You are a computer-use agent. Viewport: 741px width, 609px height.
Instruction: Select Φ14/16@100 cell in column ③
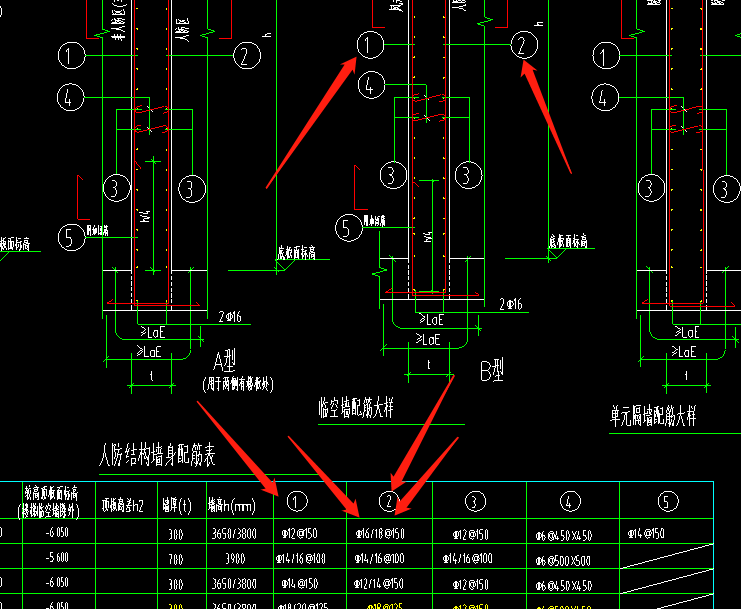467,558
